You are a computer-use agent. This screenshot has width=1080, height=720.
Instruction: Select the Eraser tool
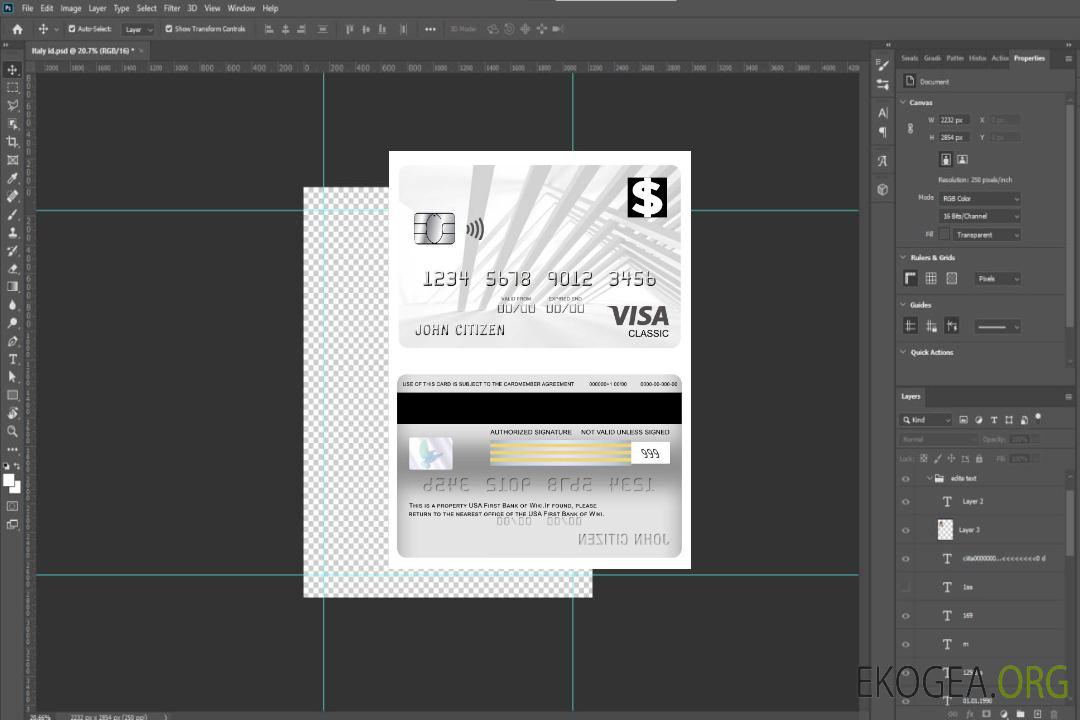(12, 269)
